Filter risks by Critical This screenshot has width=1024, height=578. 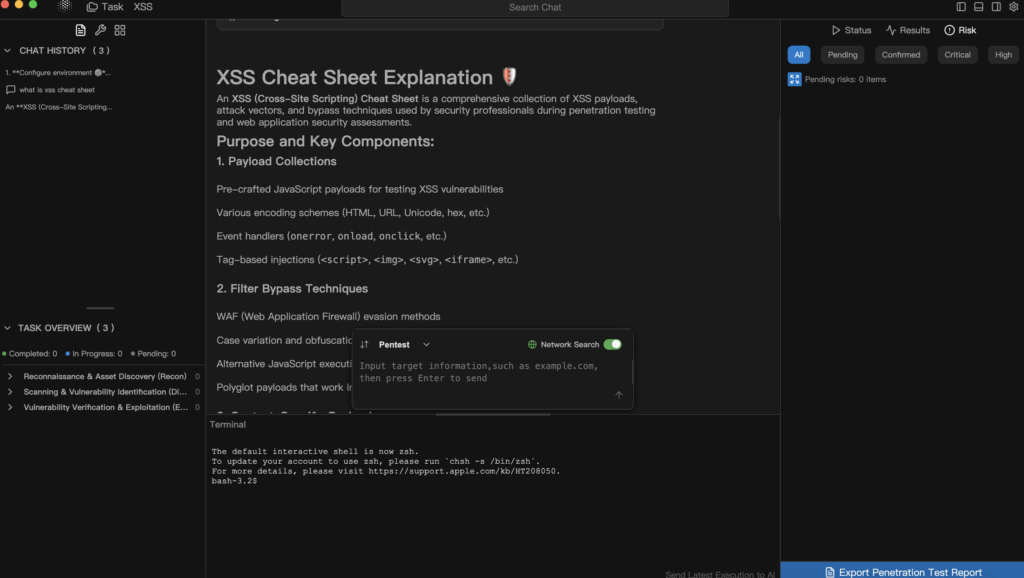(957, 55)
